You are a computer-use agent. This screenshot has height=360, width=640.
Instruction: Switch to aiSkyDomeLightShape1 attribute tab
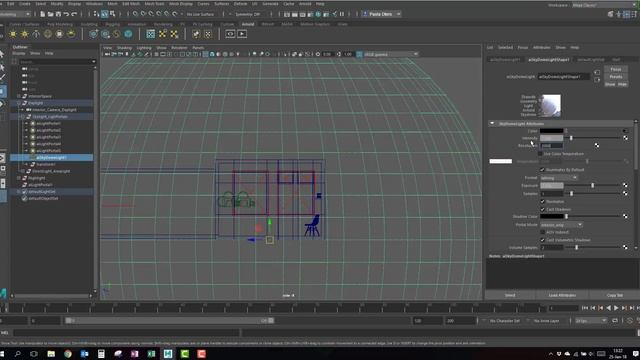pos(548,60)
